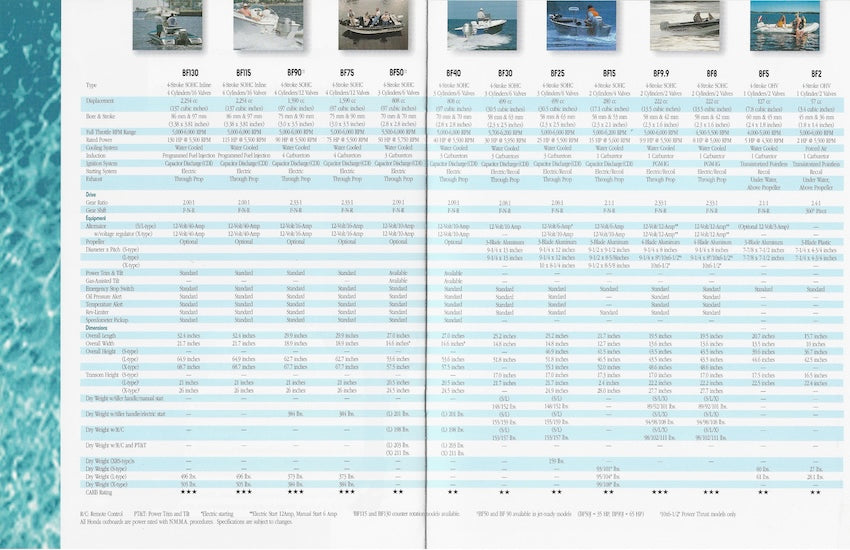The height and width of the screenshot is (550, 850).
Task: Select the BF2 column heading
Action: pos(816,73)
